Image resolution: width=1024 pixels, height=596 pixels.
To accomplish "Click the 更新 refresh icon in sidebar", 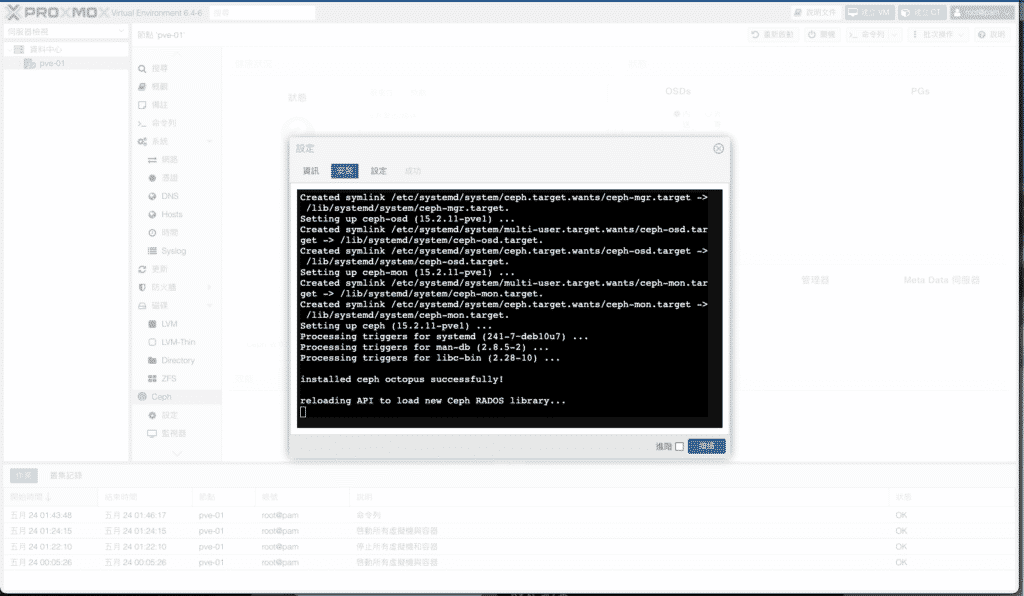I will [x=142, y=269].
